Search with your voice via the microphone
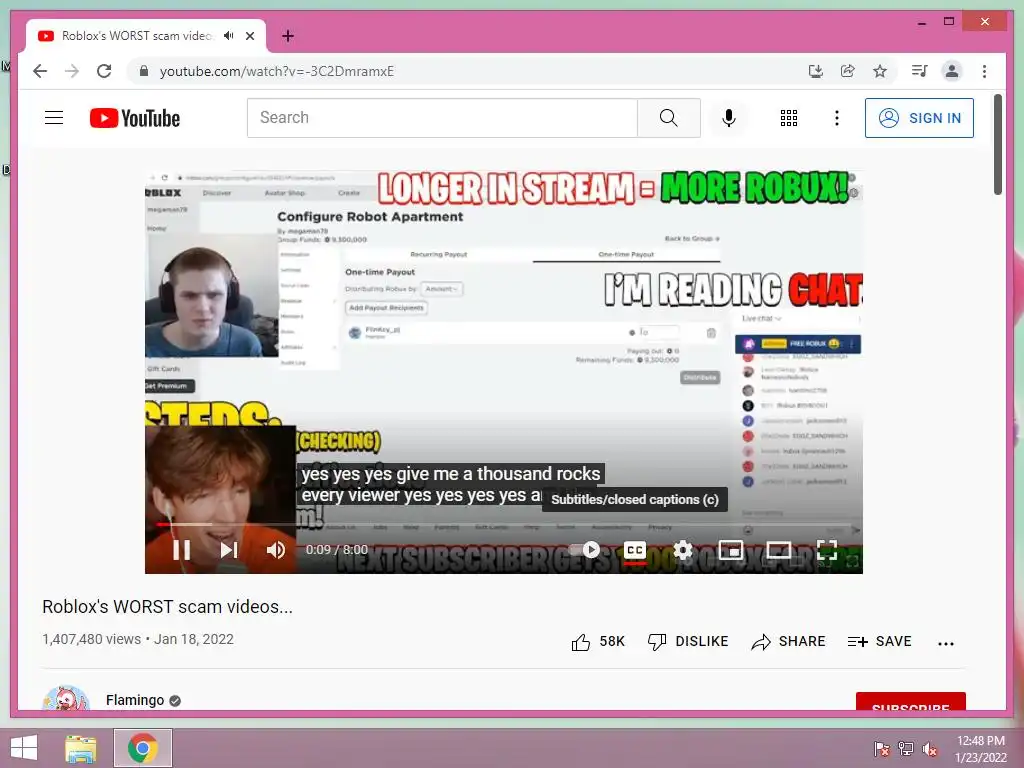Viewport: 1024px width, 768px height. coord(729,118)
